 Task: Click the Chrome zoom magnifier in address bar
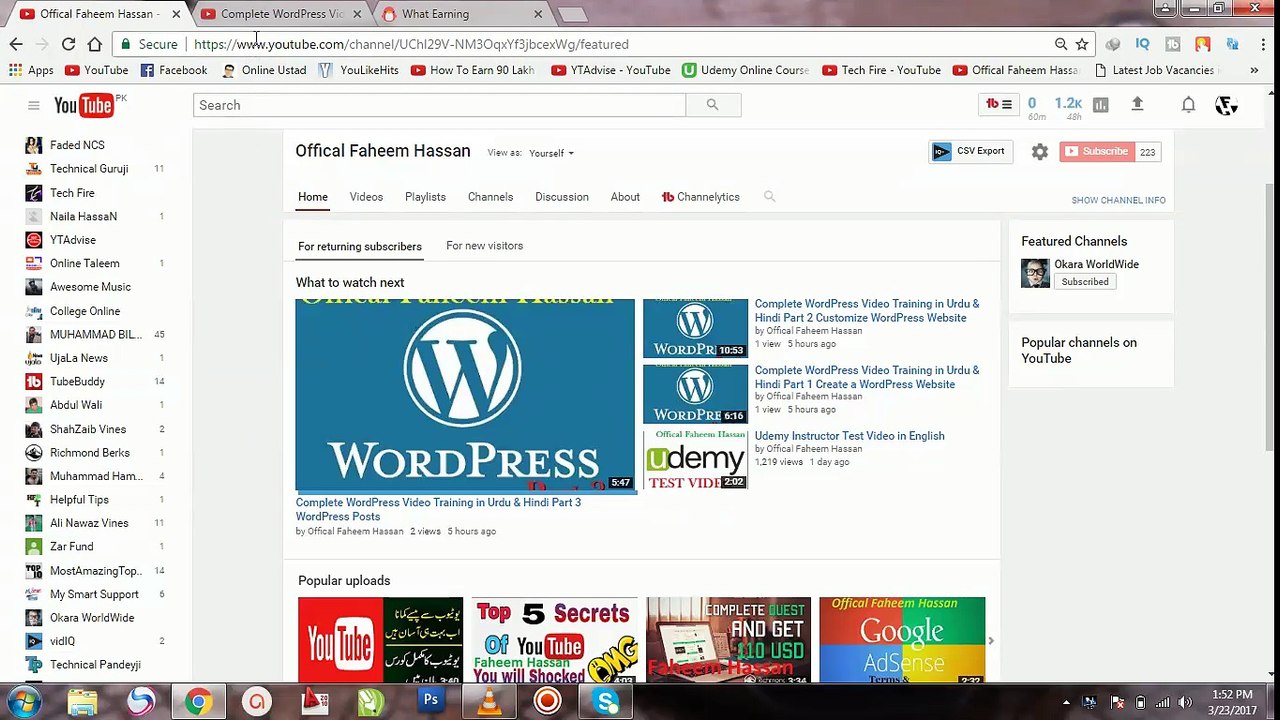[x=1061, y=44]
